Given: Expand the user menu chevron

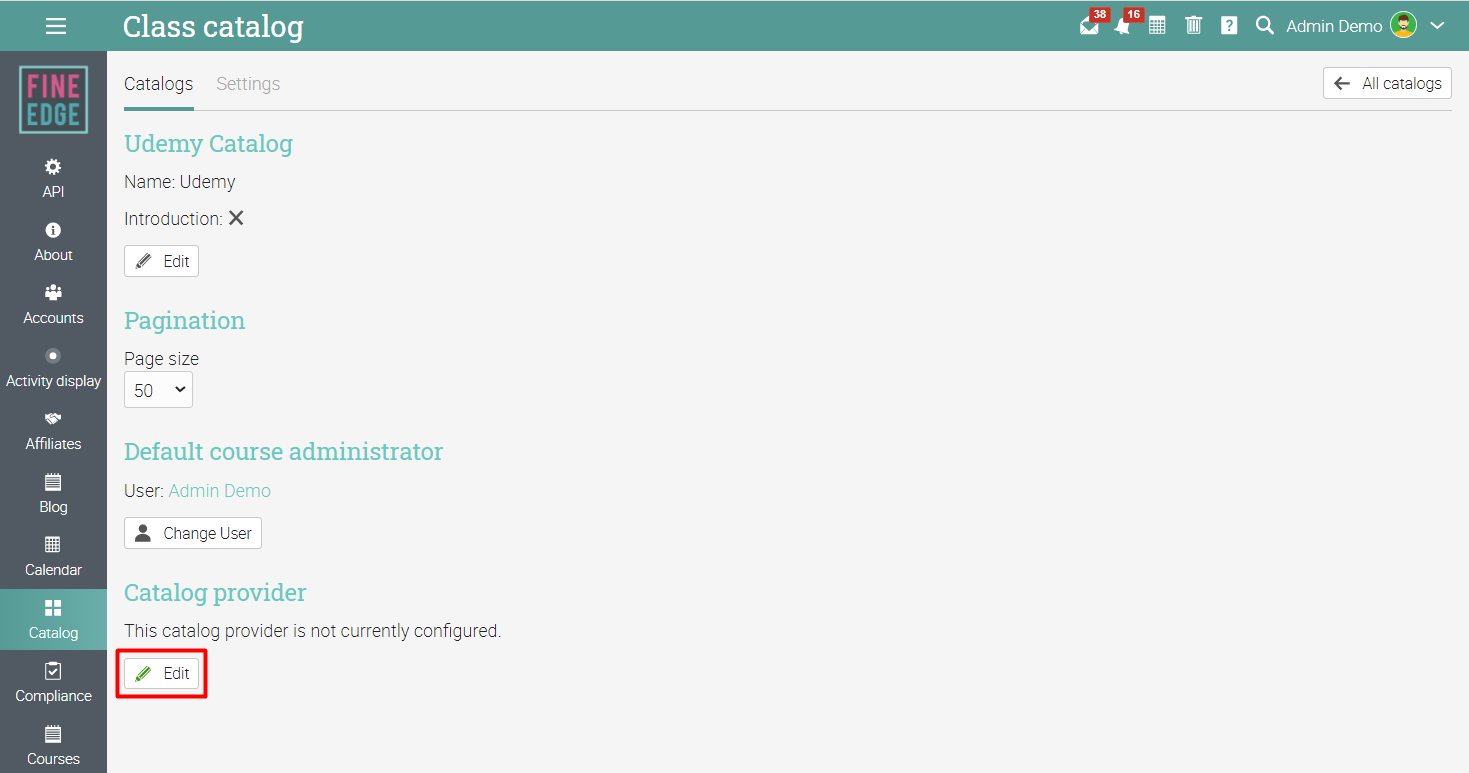Looking at the screenshot, I should (x=1438, y=26).
